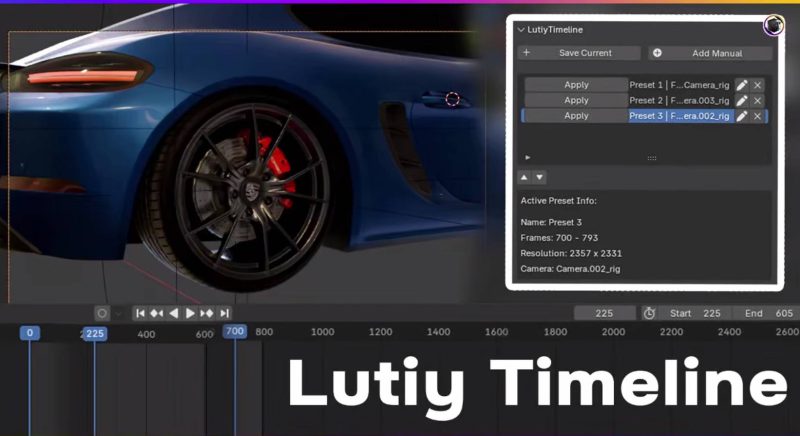
Task: Apply Preset 2
Action: 576,100
